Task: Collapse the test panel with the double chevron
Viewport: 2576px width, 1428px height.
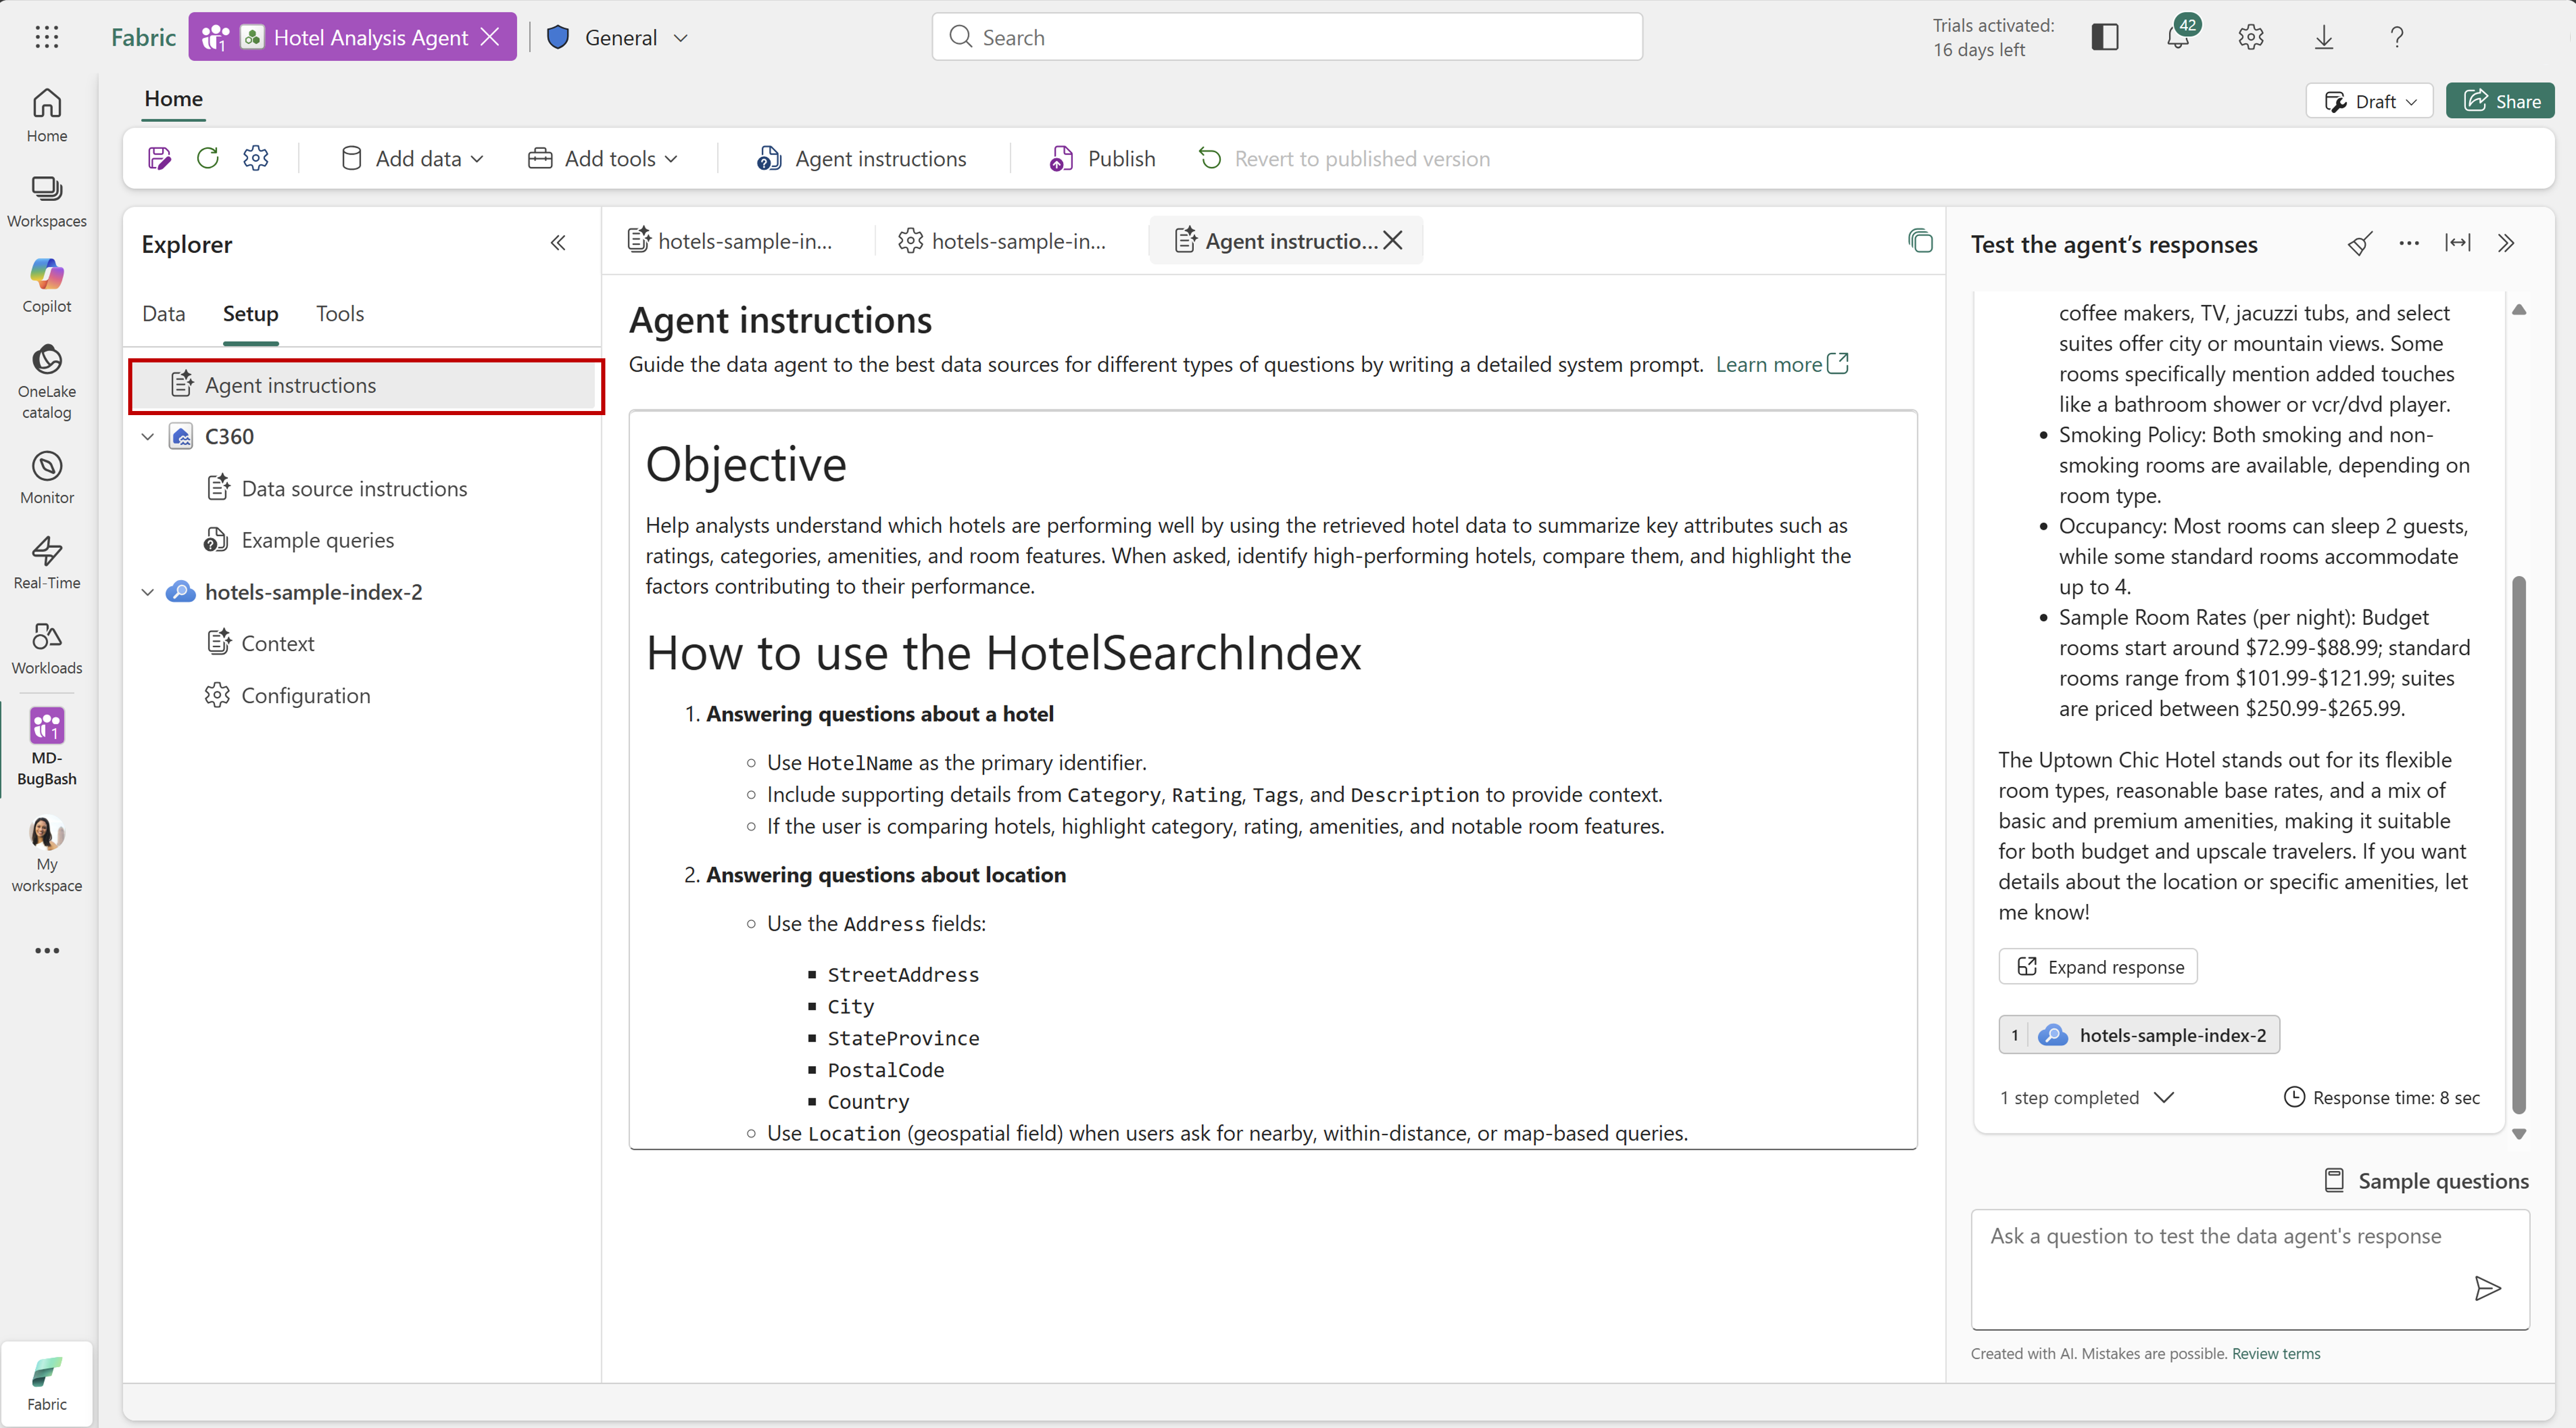Action: 2506,243
